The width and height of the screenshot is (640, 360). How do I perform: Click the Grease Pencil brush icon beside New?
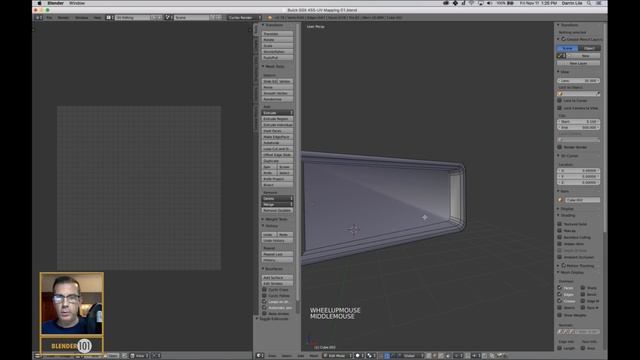[x=561, y=56]
